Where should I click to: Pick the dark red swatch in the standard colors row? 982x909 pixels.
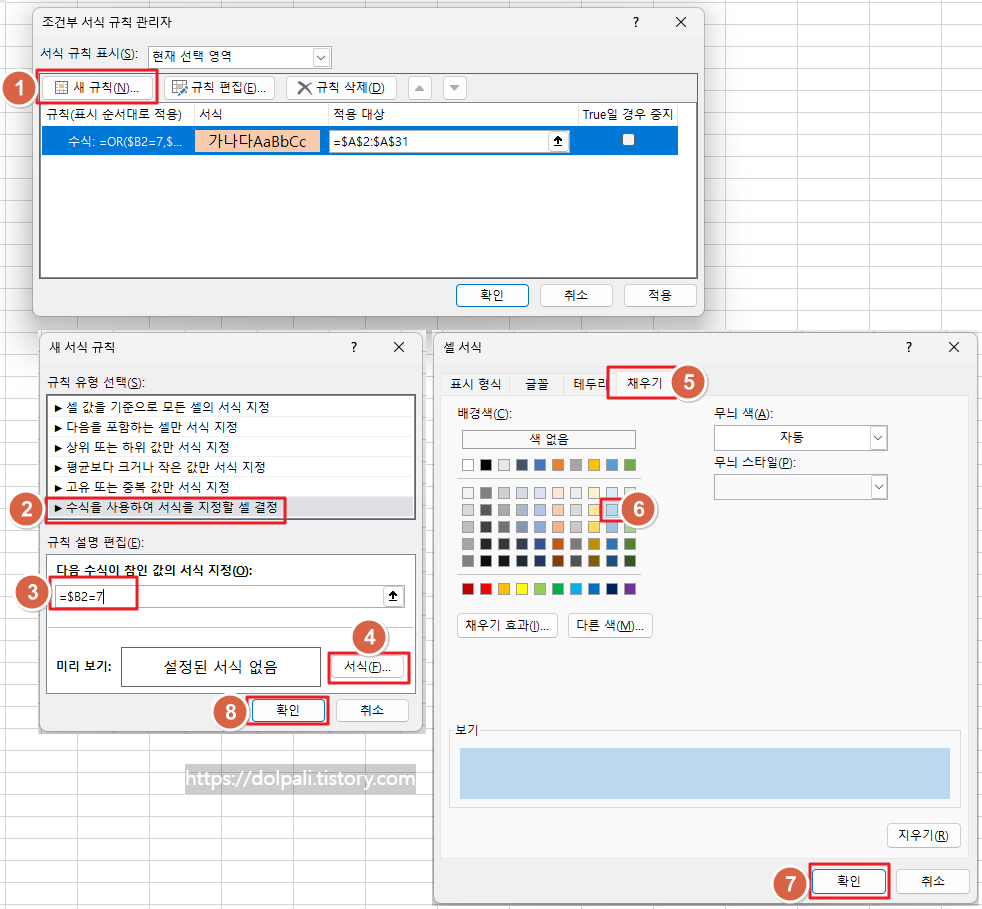(x=468, y=589)
